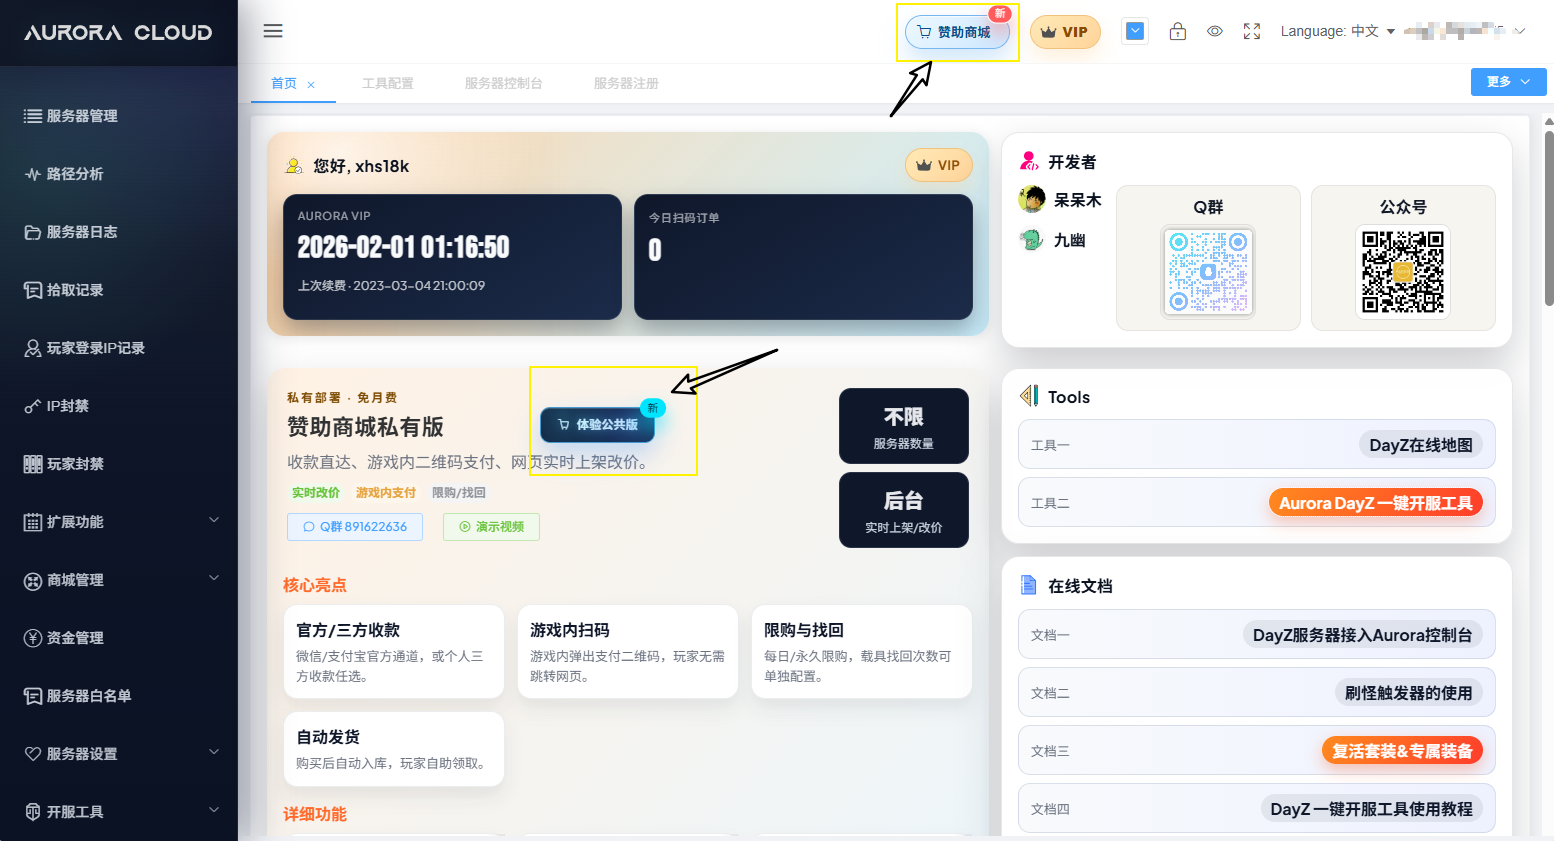
Task: Close the 首页 tab
Action: coord(311,84)
